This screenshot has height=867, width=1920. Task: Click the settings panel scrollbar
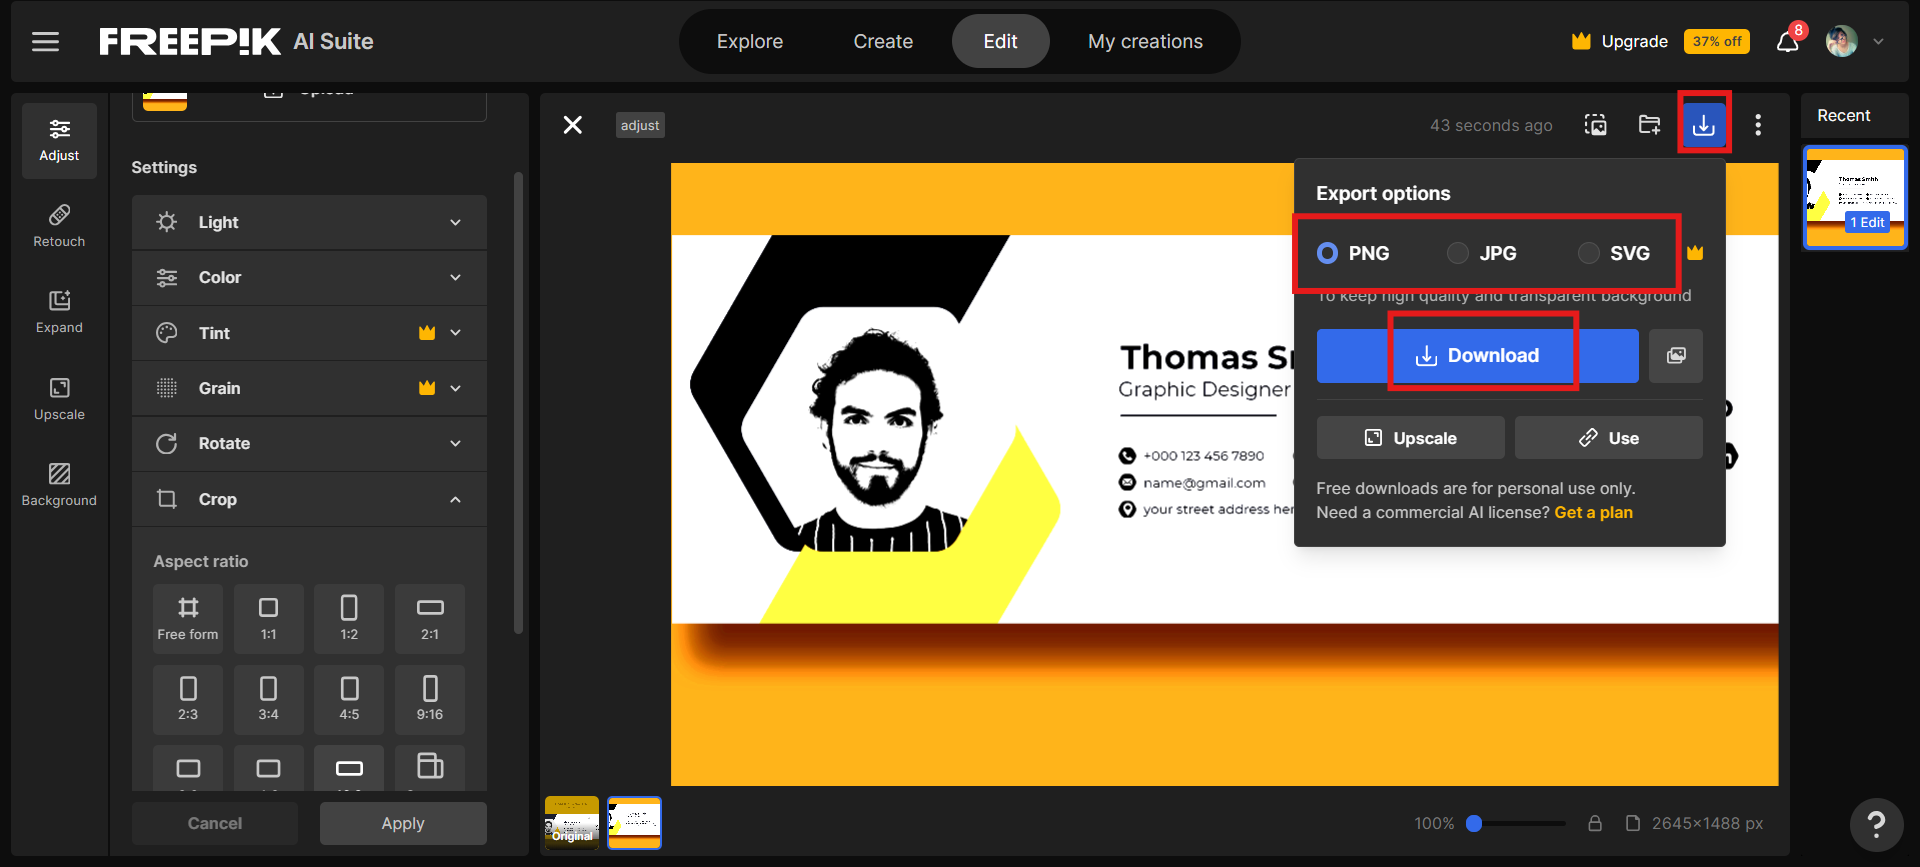tap(518, 402)
